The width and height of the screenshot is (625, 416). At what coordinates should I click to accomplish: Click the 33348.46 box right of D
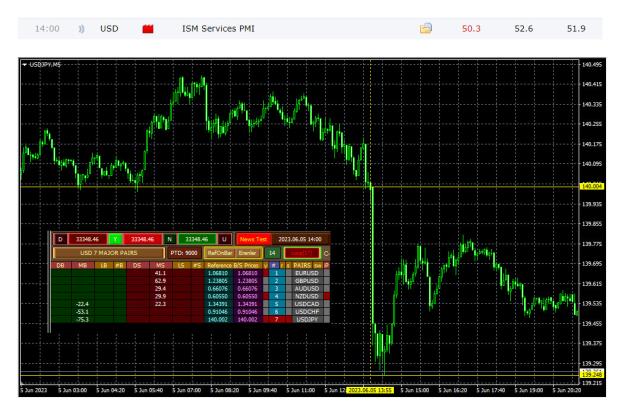(87, 239)
